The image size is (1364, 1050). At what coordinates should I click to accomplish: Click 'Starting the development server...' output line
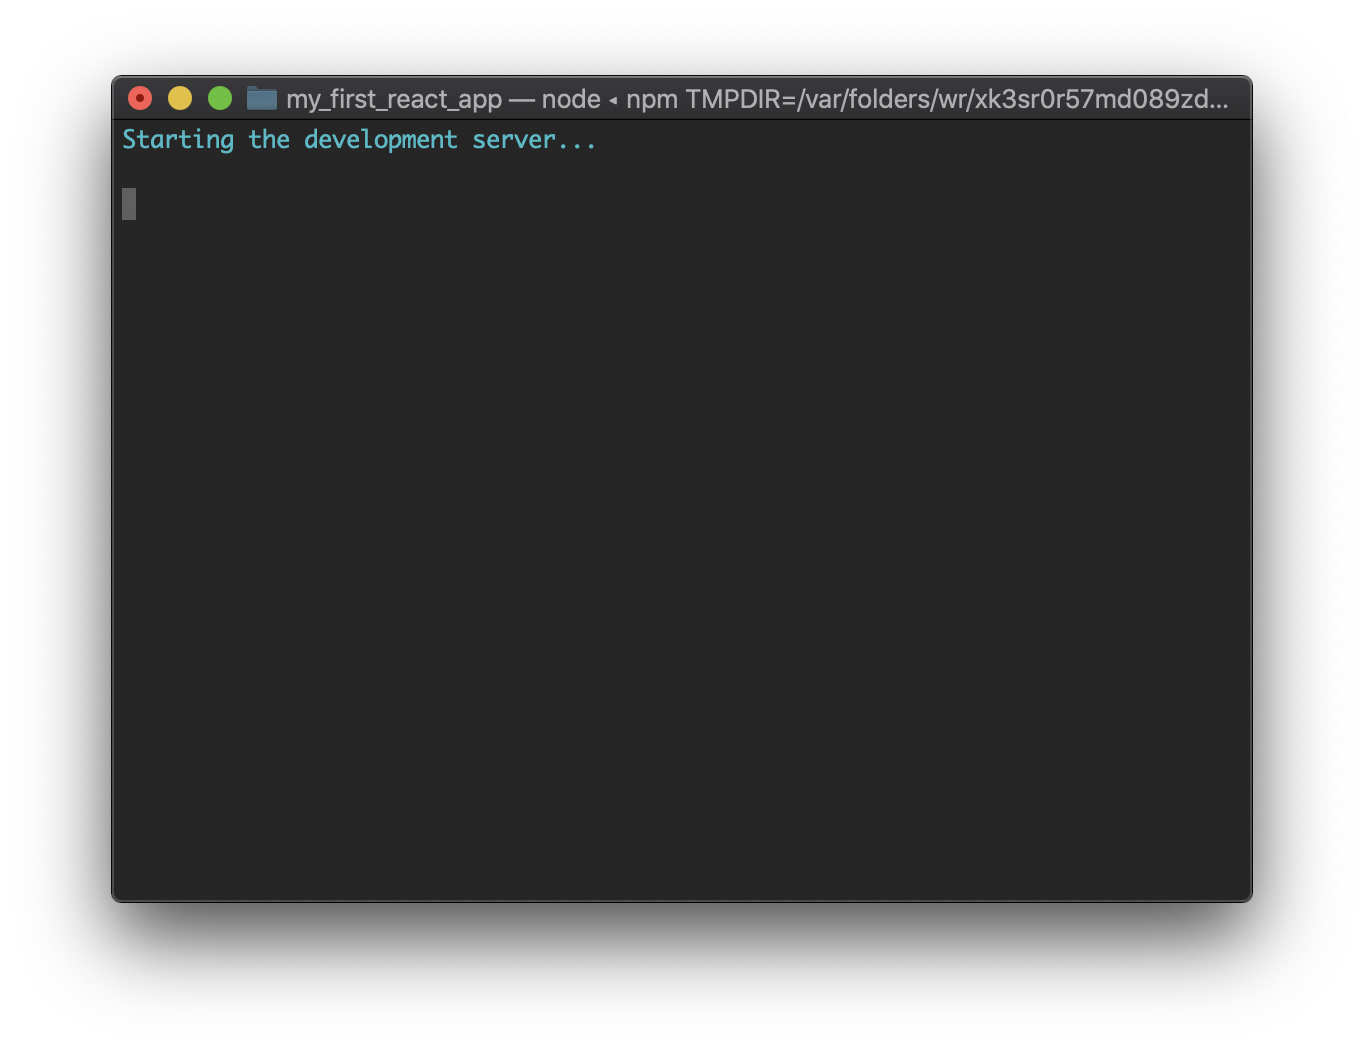tap(359, 140)
